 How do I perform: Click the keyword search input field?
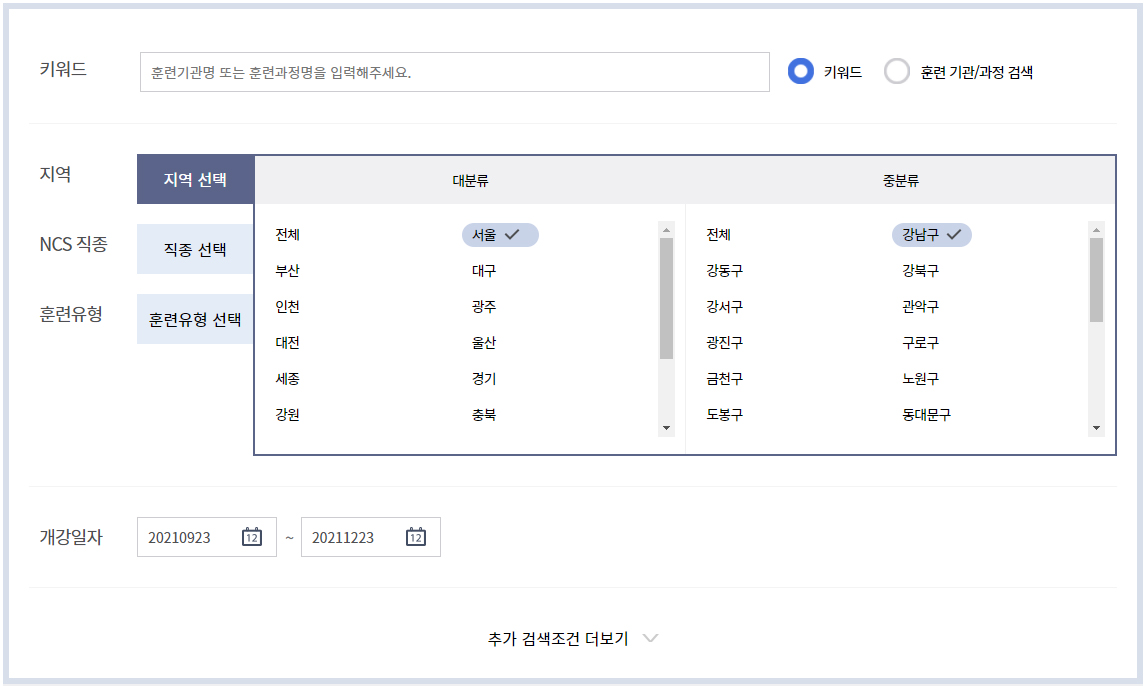coord(455,72)
